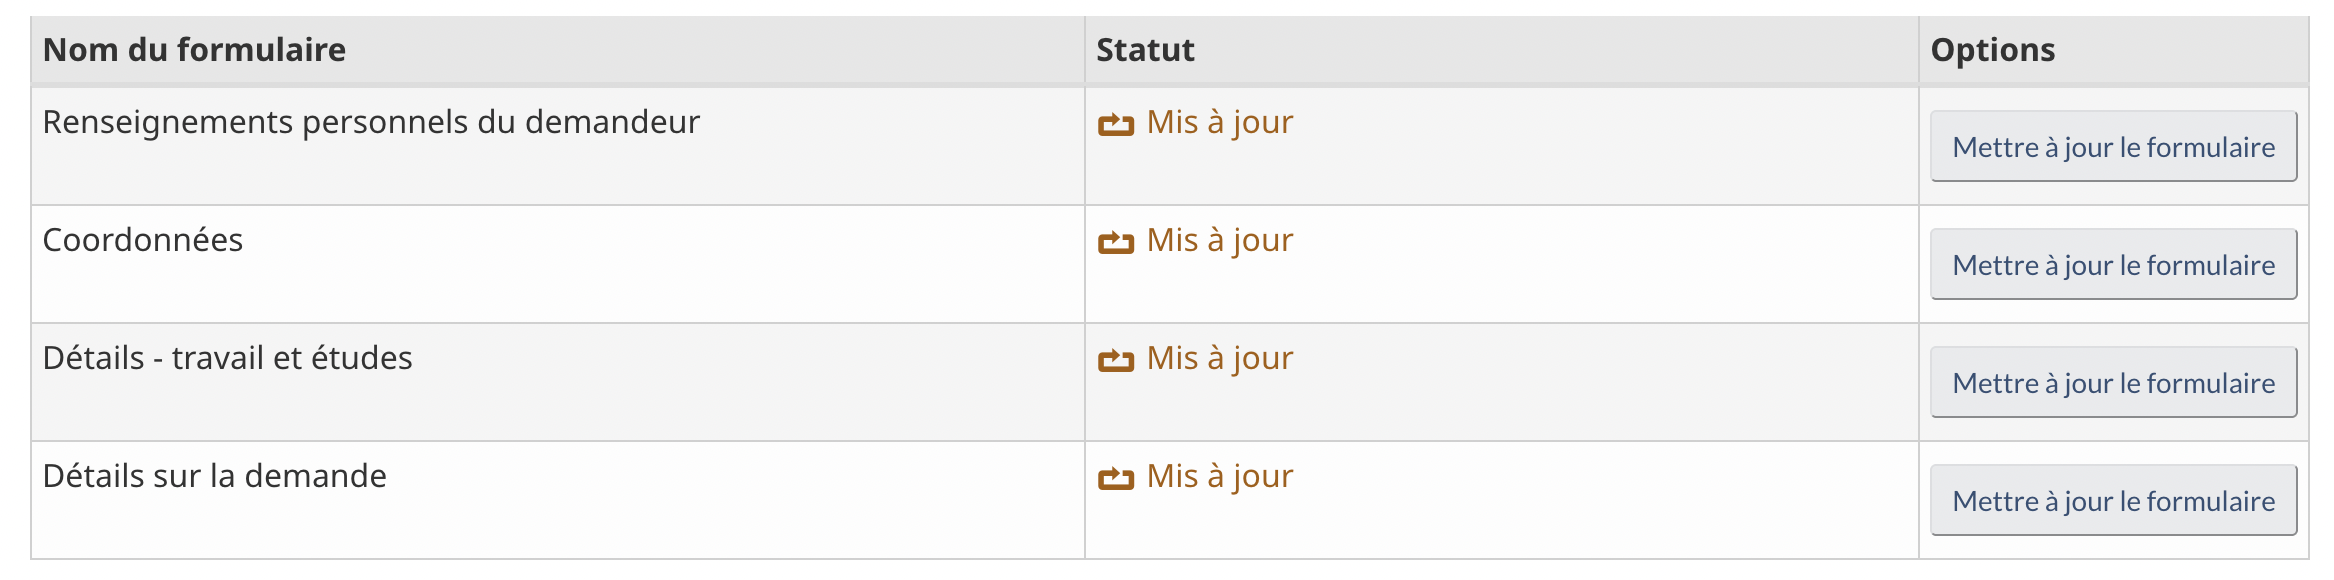Click the status icon for Détails sur la demande
This screenshot has height=580, width=2334.
tap(1115, 479)
